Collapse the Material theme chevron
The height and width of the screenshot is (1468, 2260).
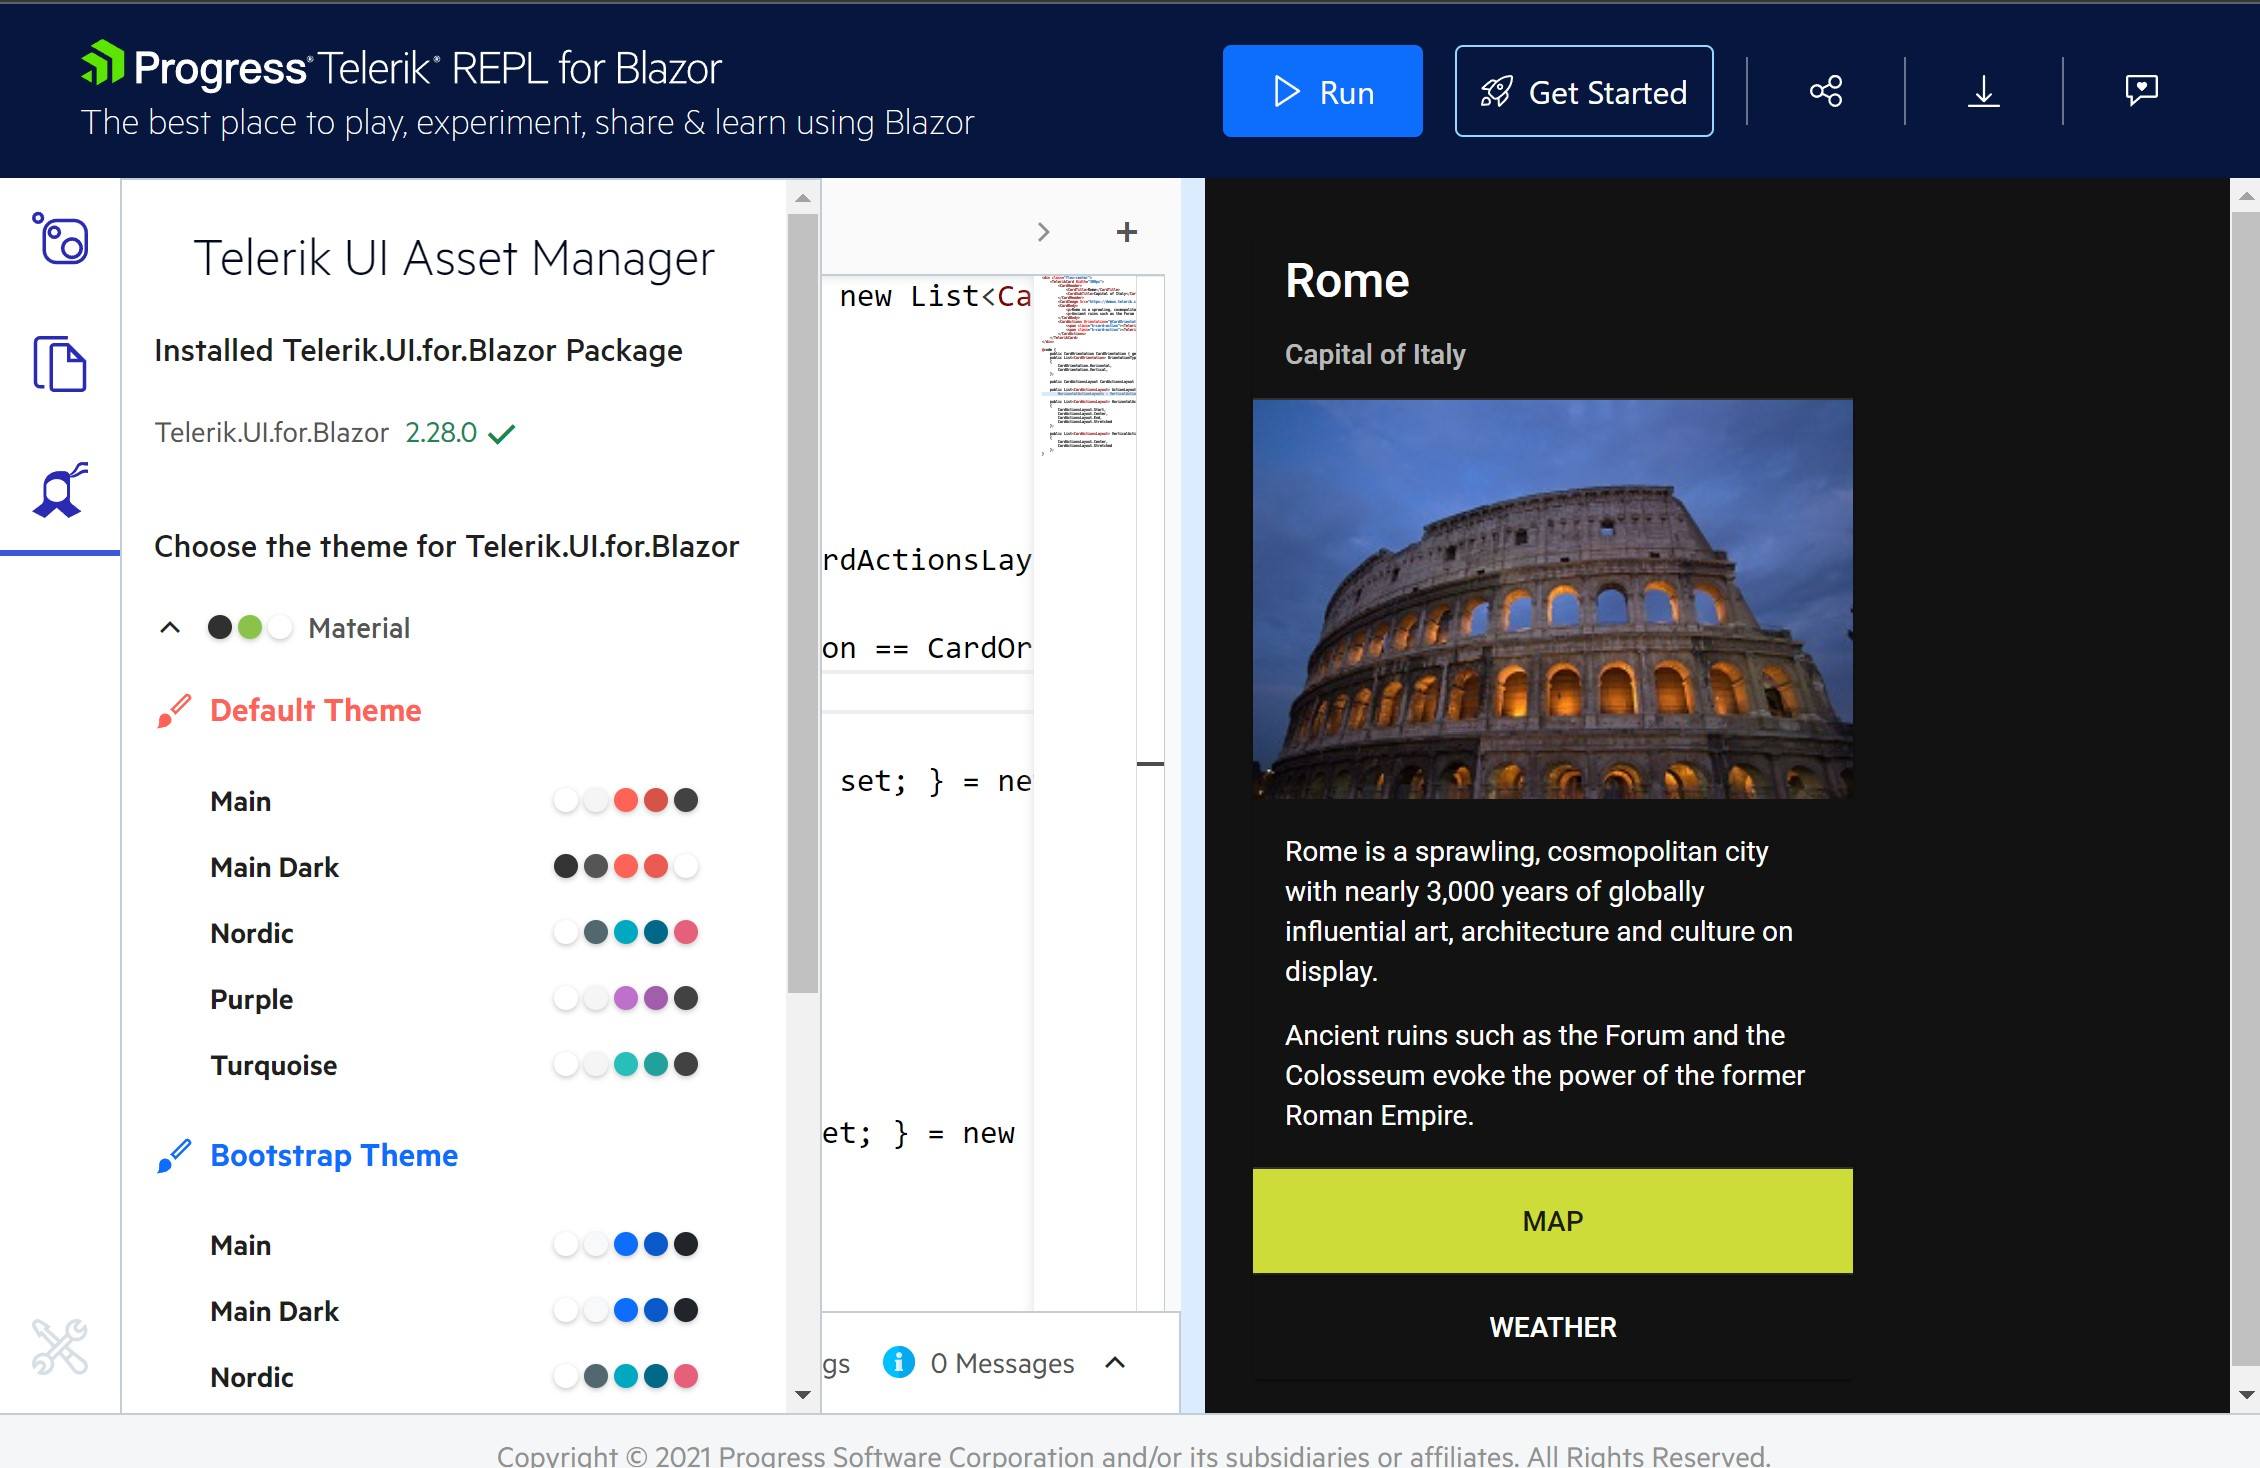(170, 628)
